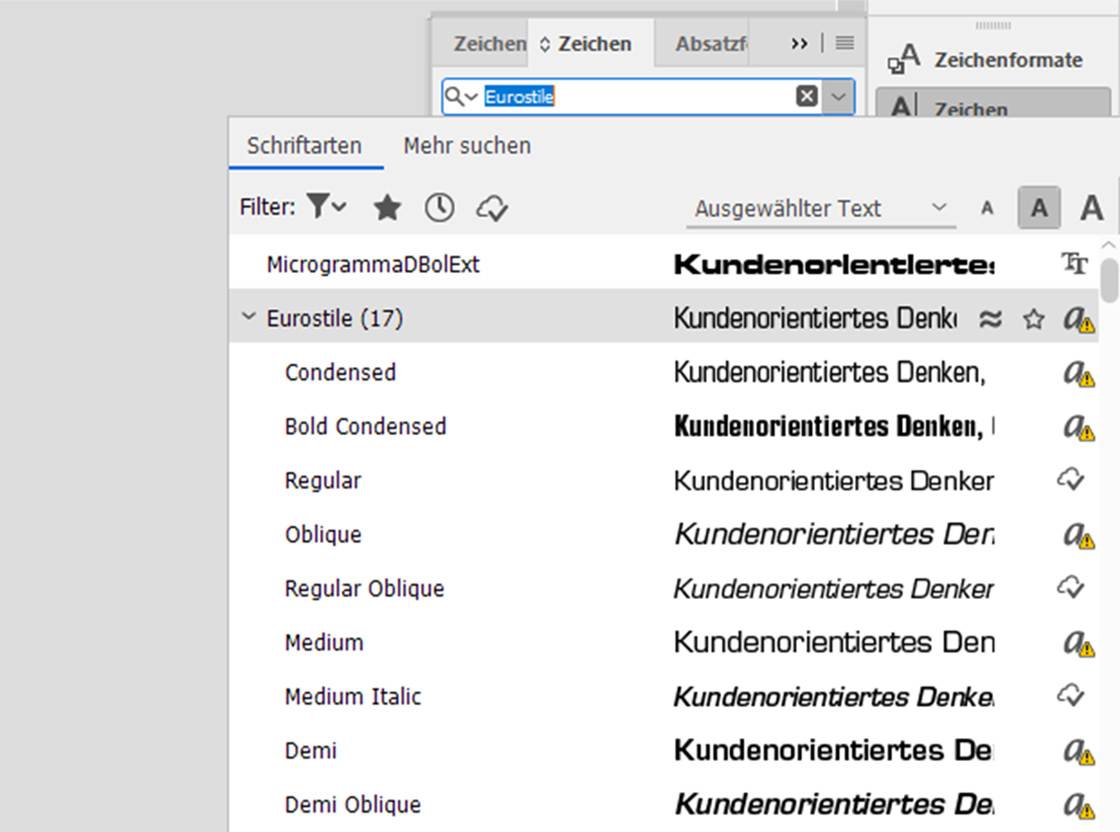Click the warning icon on Medium row
The width and height of the screenshot is (1120, 832).
[x=1079, y=643]
